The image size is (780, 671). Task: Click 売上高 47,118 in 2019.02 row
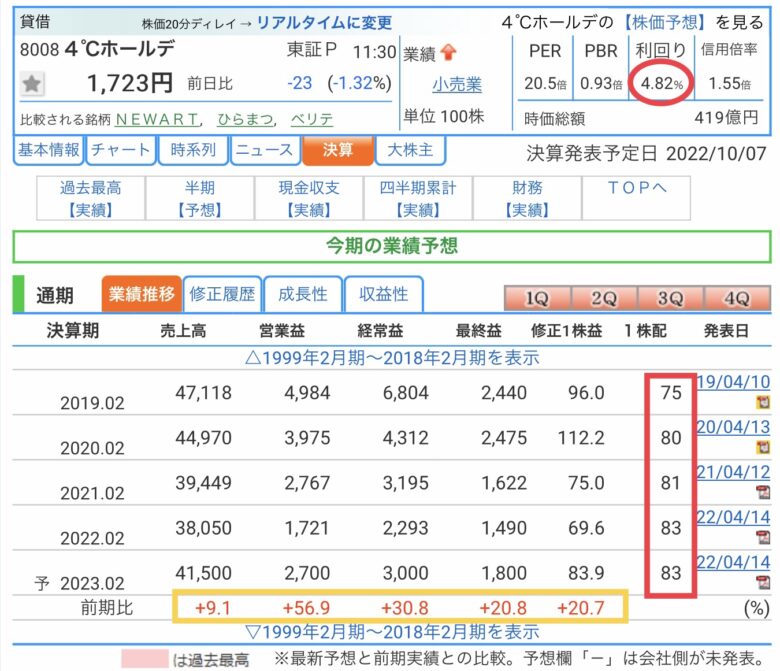pyautogui.click(x=203, y=393)
